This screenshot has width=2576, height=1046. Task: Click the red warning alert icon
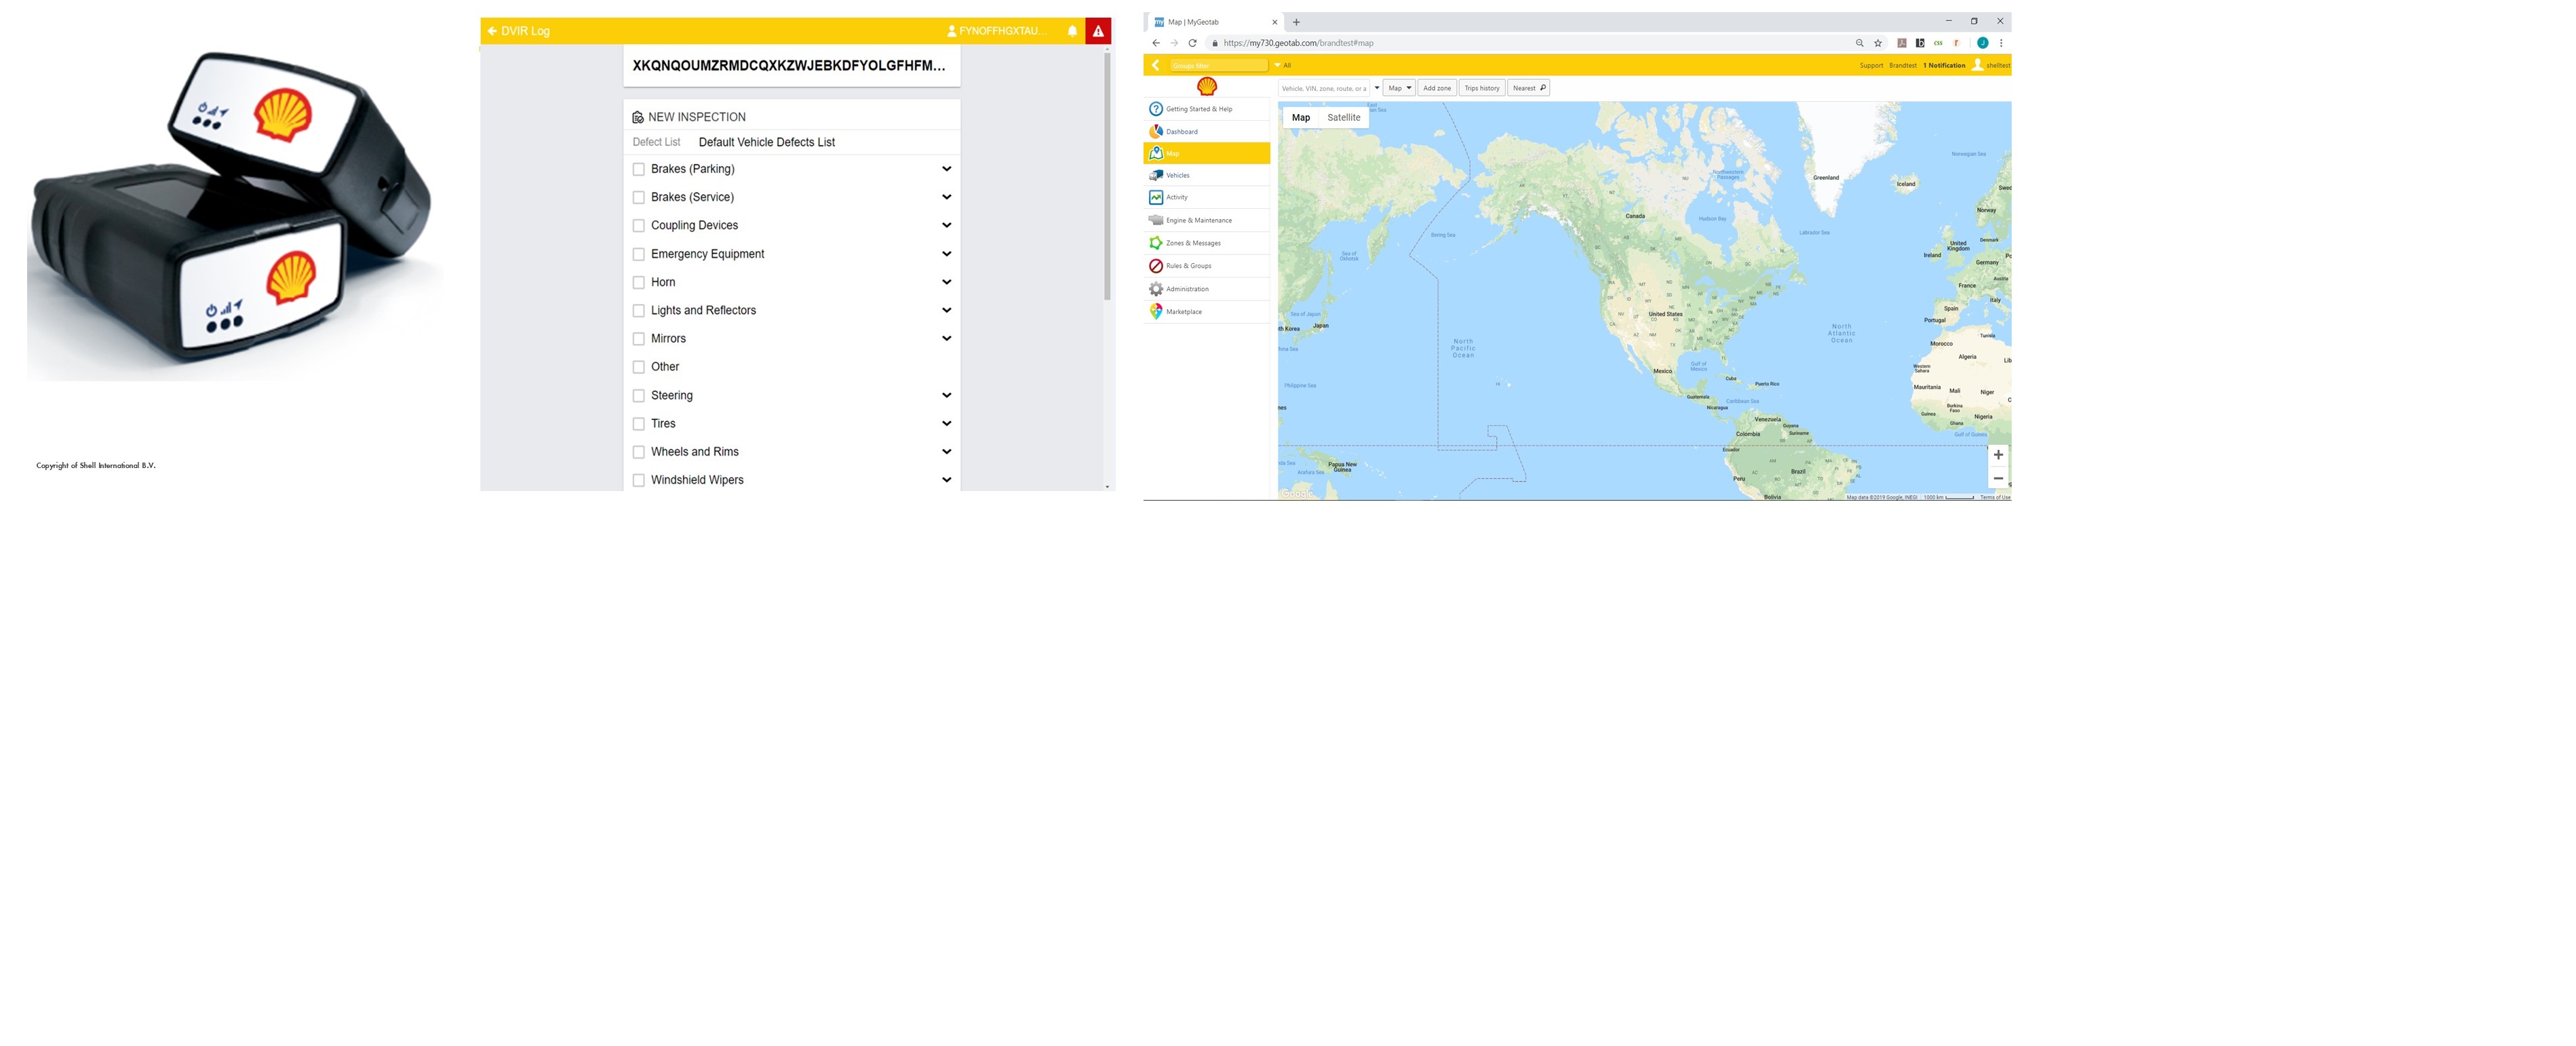coord(1098,31)
